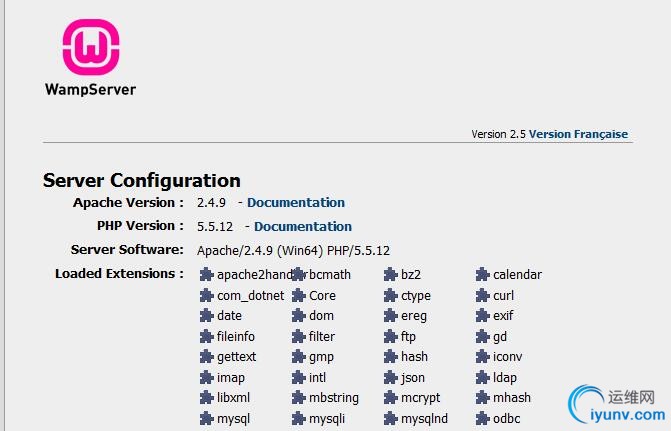Click the puzzle icon beside mcrypt
671x431 pixels.
coord(391,398)
